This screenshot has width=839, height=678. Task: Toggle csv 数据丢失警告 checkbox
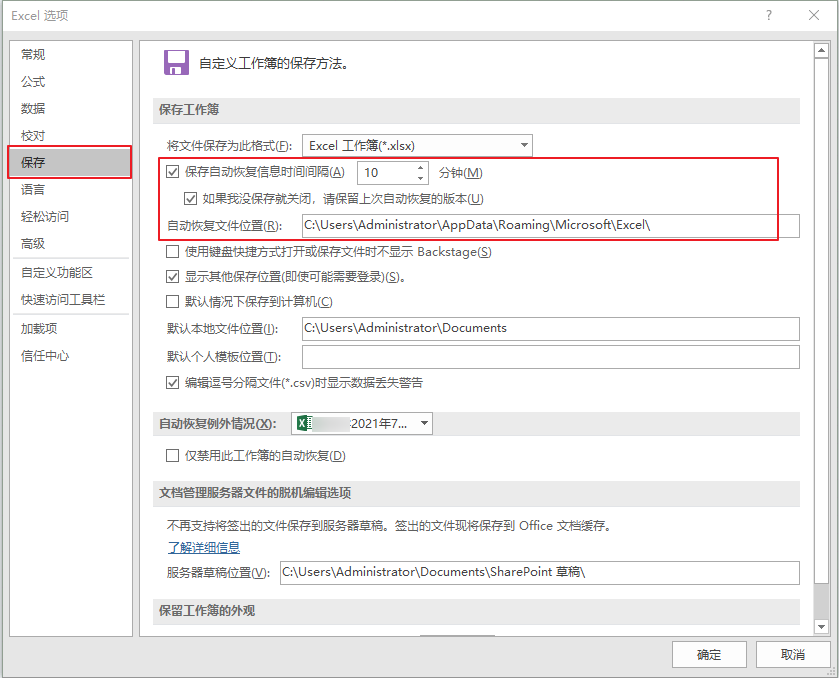(x=172, y=383)
